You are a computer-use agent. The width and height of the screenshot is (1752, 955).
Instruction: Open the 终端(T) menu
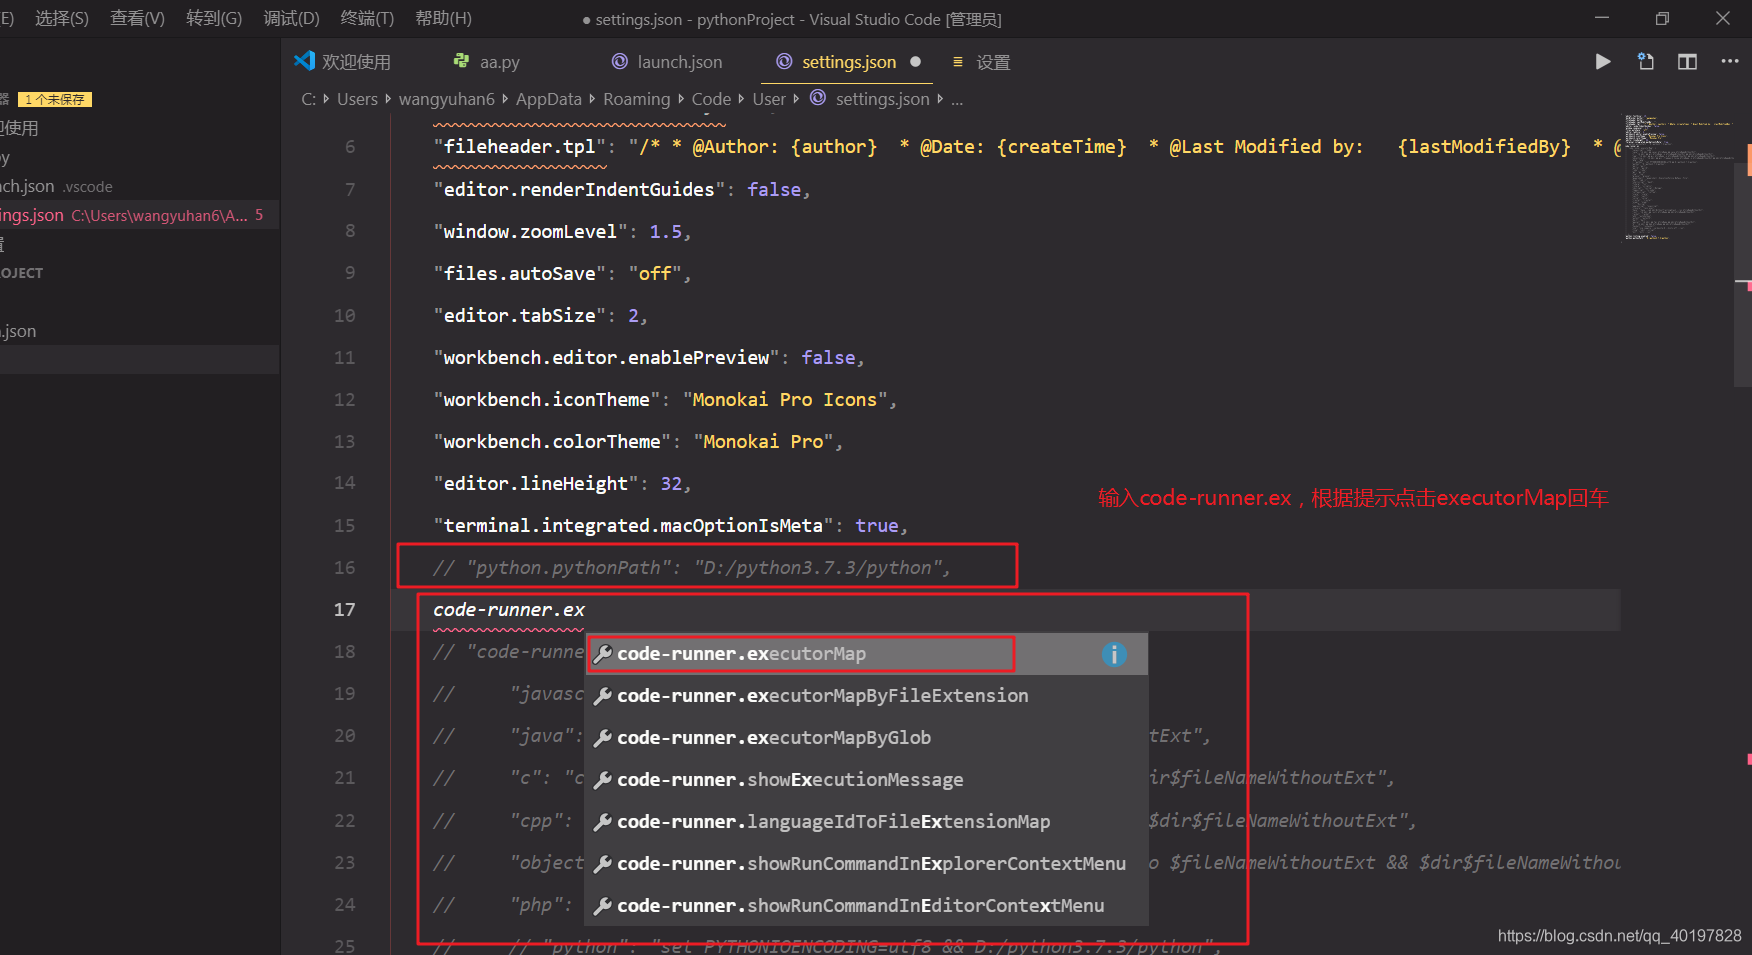pos(367,18)
